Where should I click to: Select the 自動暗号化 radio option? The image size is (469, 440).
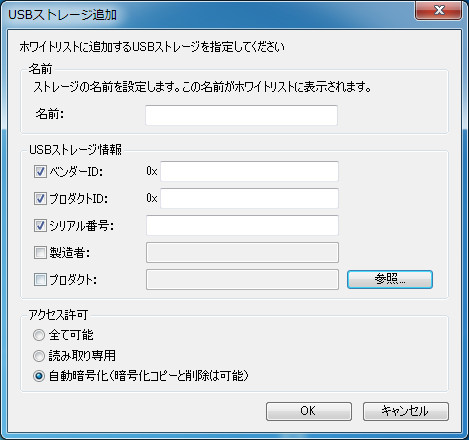39,376
